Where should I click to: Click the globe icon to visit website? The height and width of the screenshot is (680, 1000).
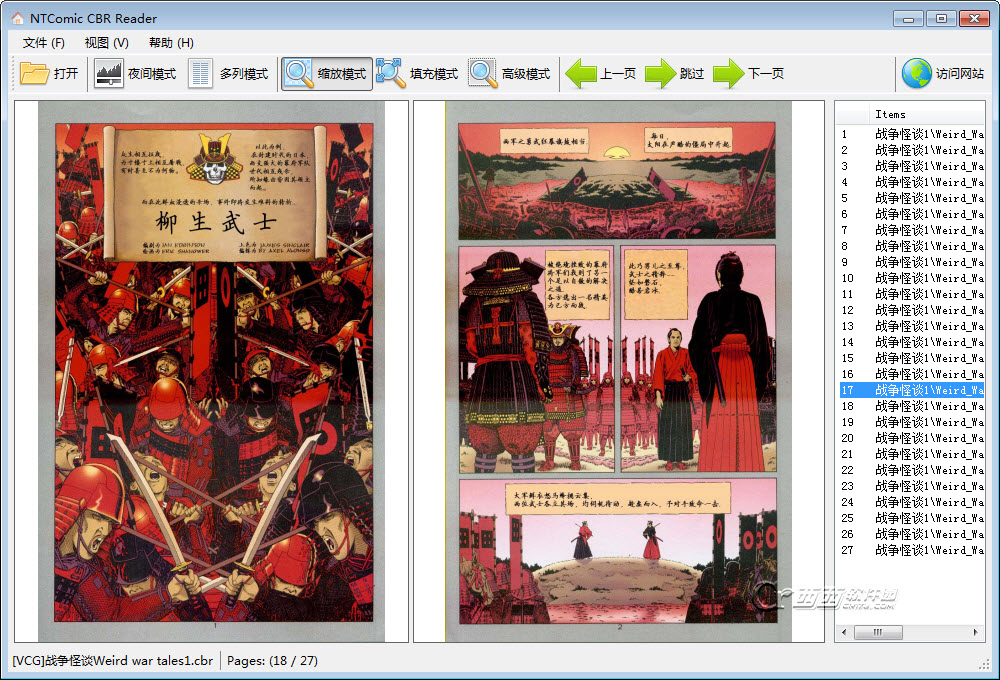pyautogui.click(x=916, y=73)
